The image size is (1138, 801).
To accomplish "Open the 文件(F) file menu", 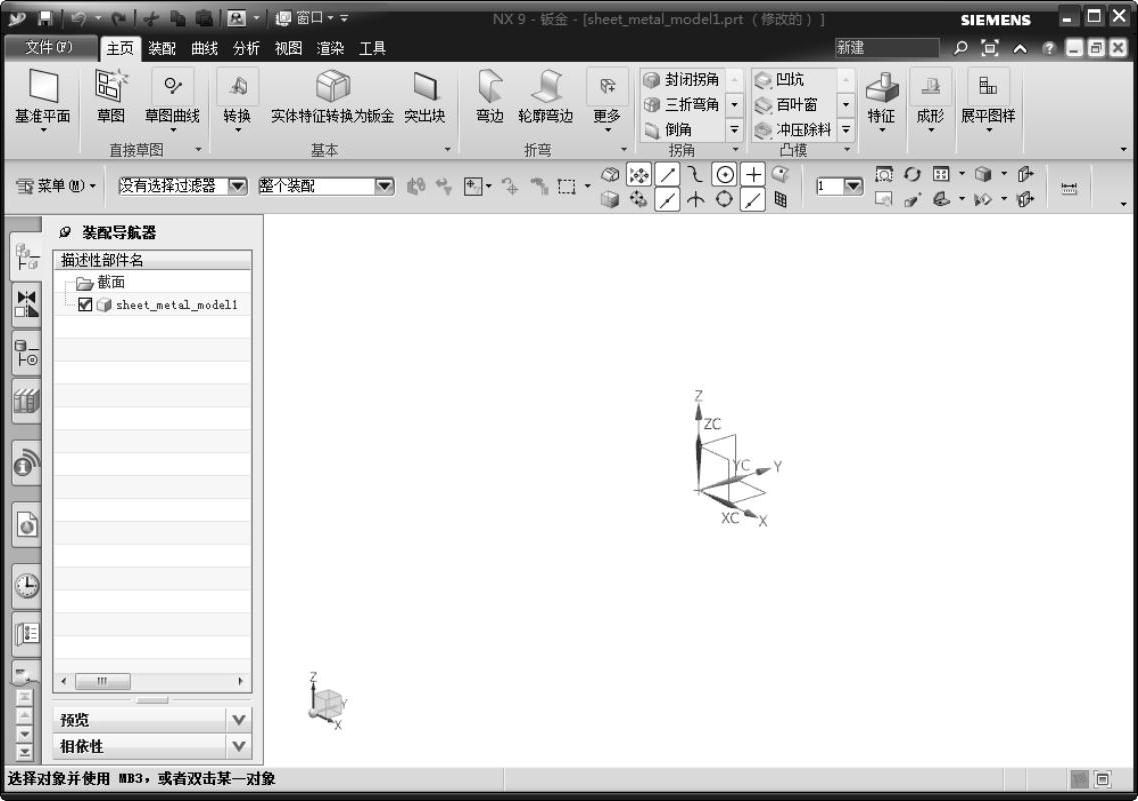I will [49, 48].
